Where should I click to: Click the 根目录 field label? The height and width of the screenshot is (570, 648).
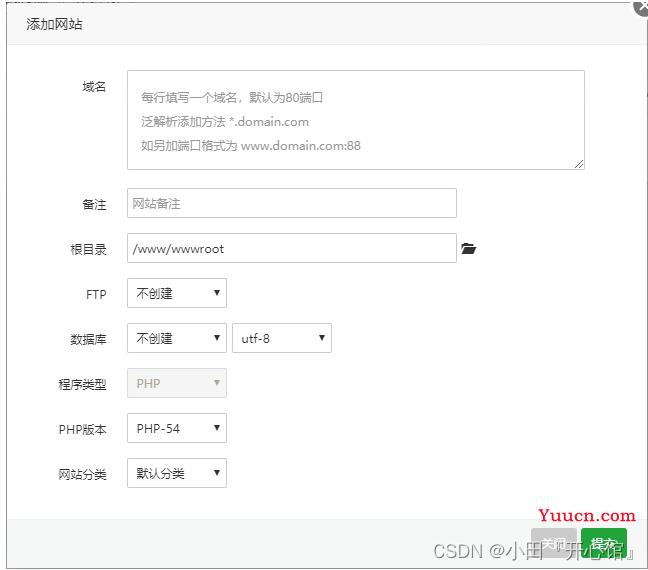[x=88, y=250]
